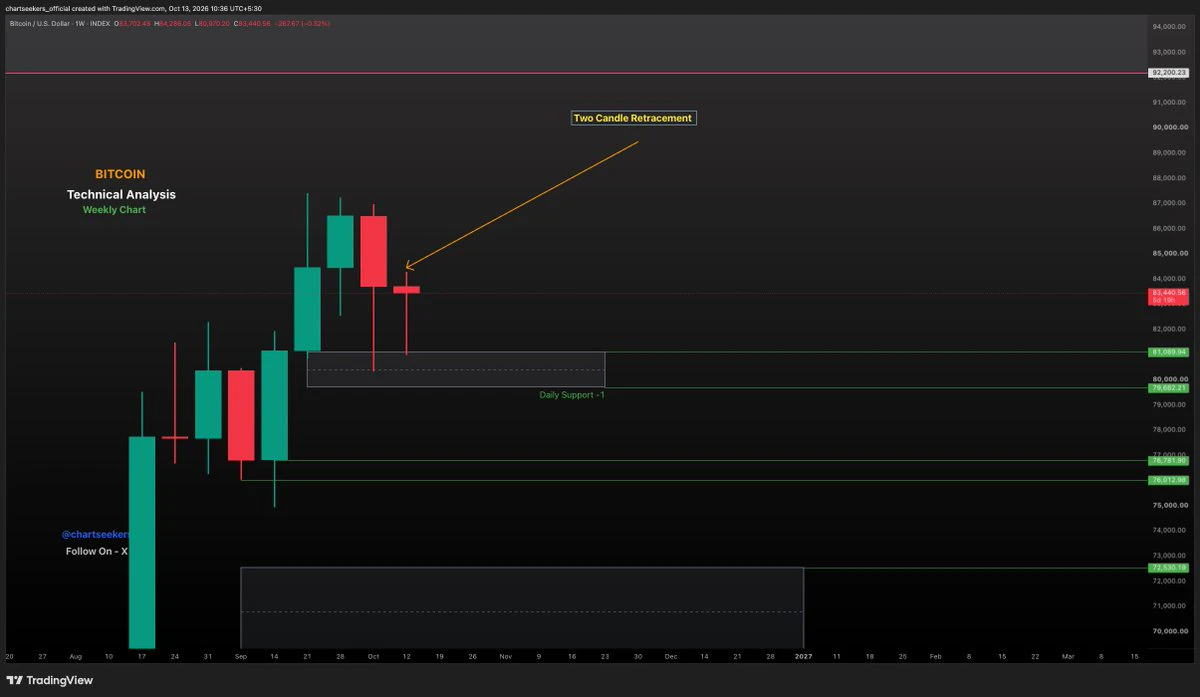
Task: Click the 70,000.00 price axis tick
Action: coord(1168,631)
